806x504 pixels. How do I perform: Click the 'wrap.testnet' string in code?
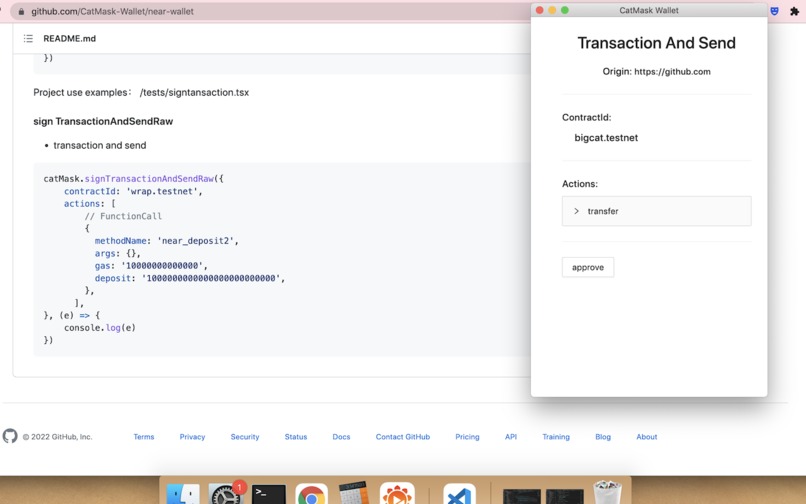pyautogui.click(x=162, y=191)
